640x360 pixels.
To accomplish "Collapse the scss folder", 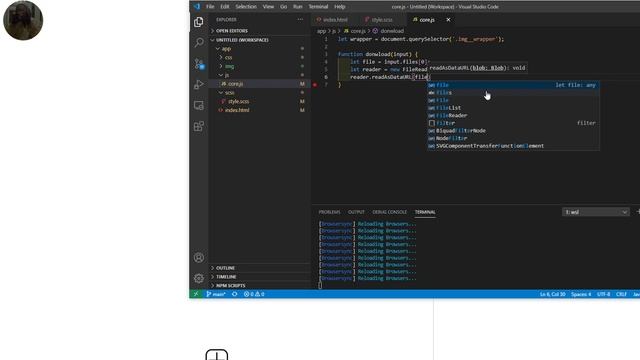I will pos(260,93).
